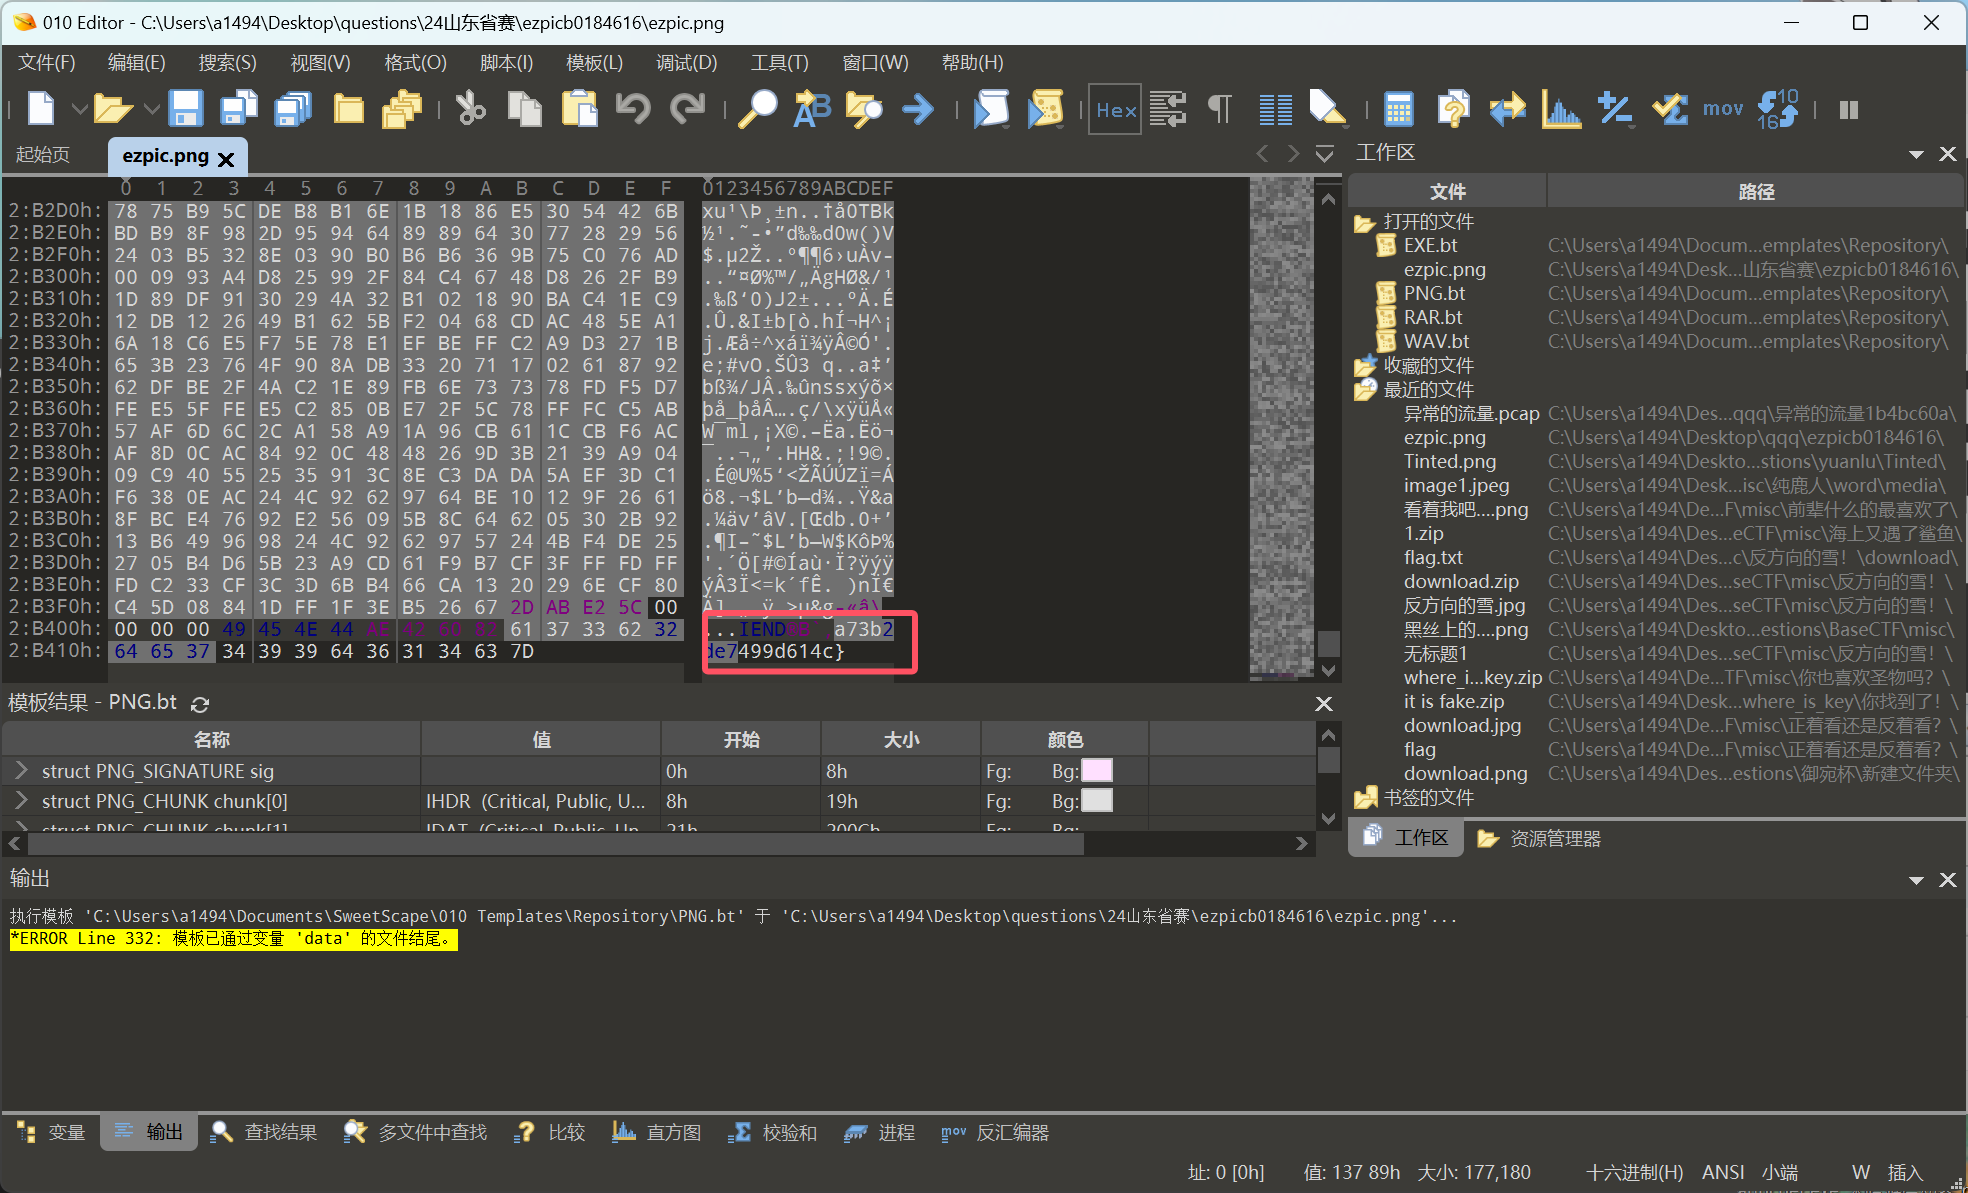Image resolution: width=1968 pixels, height=1193 pixels.
Task: Refresh the PNG.bt template results
Action: [x=200, y=704]
